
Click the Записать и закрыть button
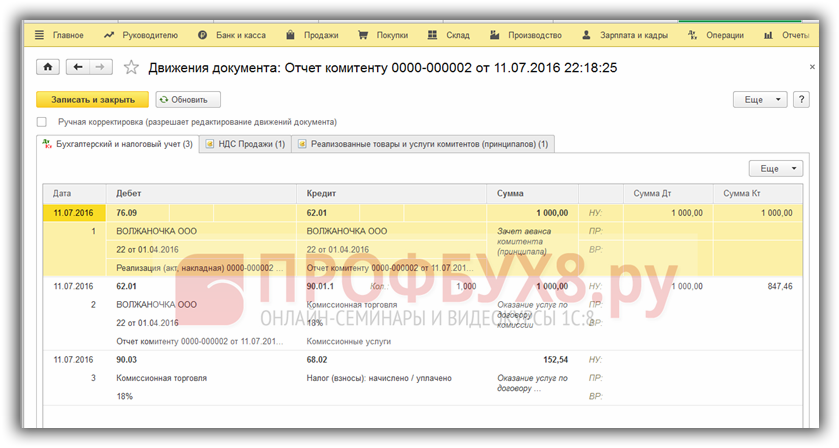[x=92, y=100]
